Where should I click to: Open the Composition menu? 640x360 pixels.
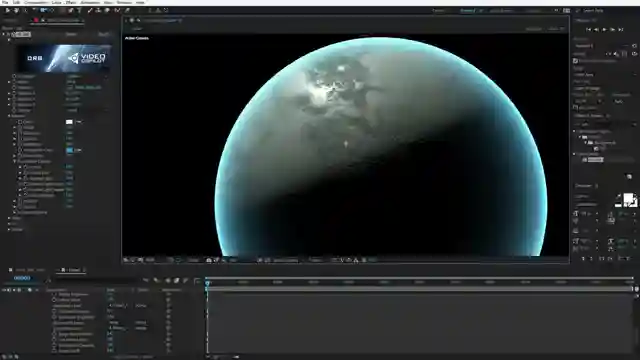point(35,2)
